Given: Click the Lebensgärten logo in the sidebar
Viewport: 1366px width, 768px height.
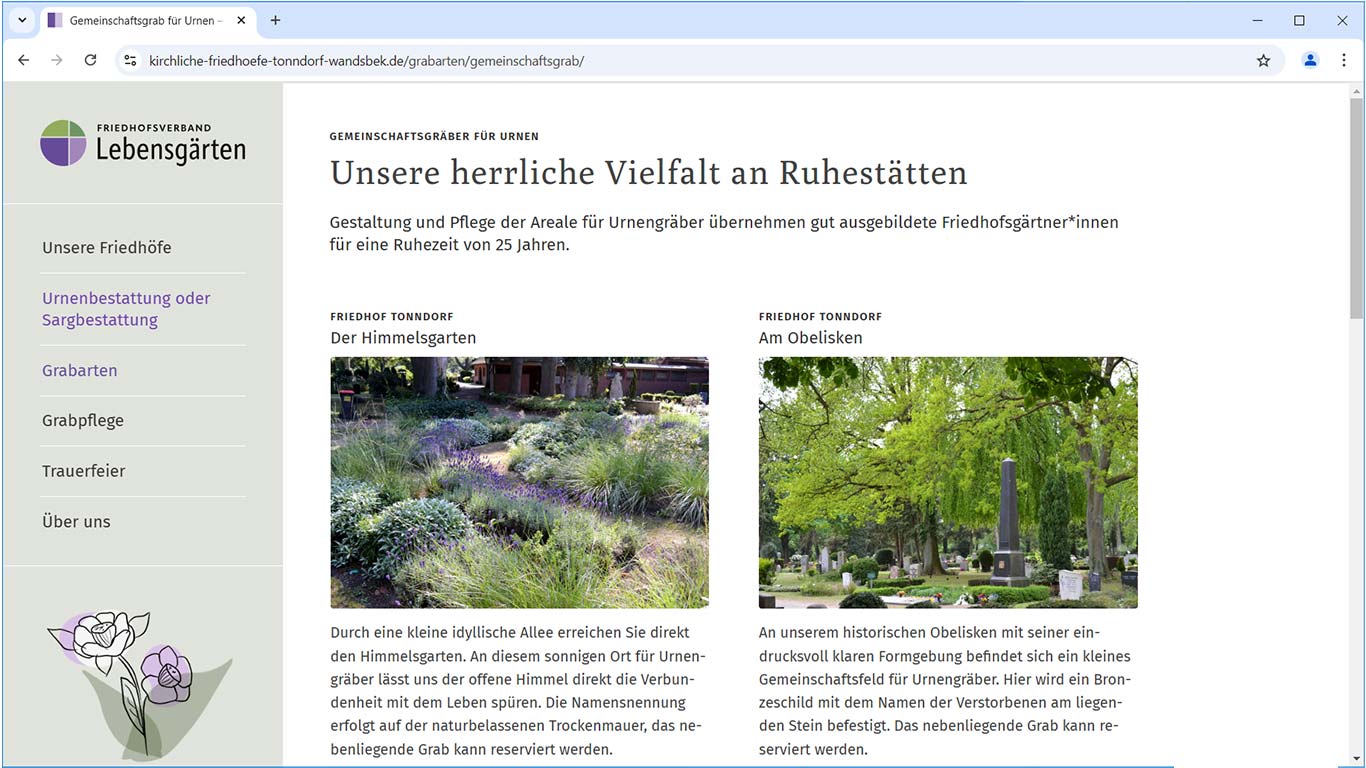Looking at the screenshot, I should click(143, 143).
